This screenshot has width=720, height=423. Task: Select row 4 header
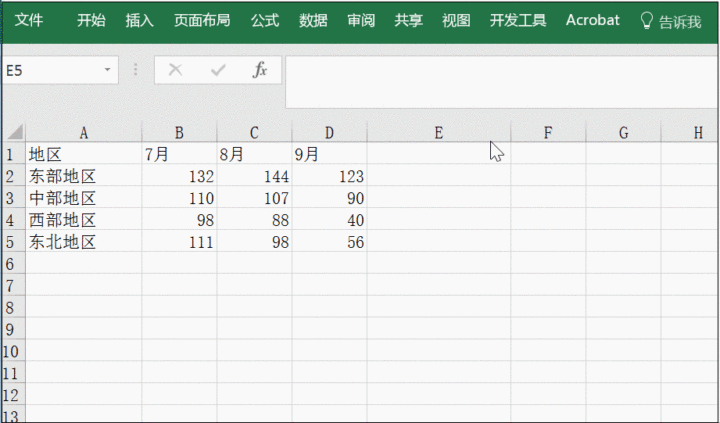pos(14,220)
